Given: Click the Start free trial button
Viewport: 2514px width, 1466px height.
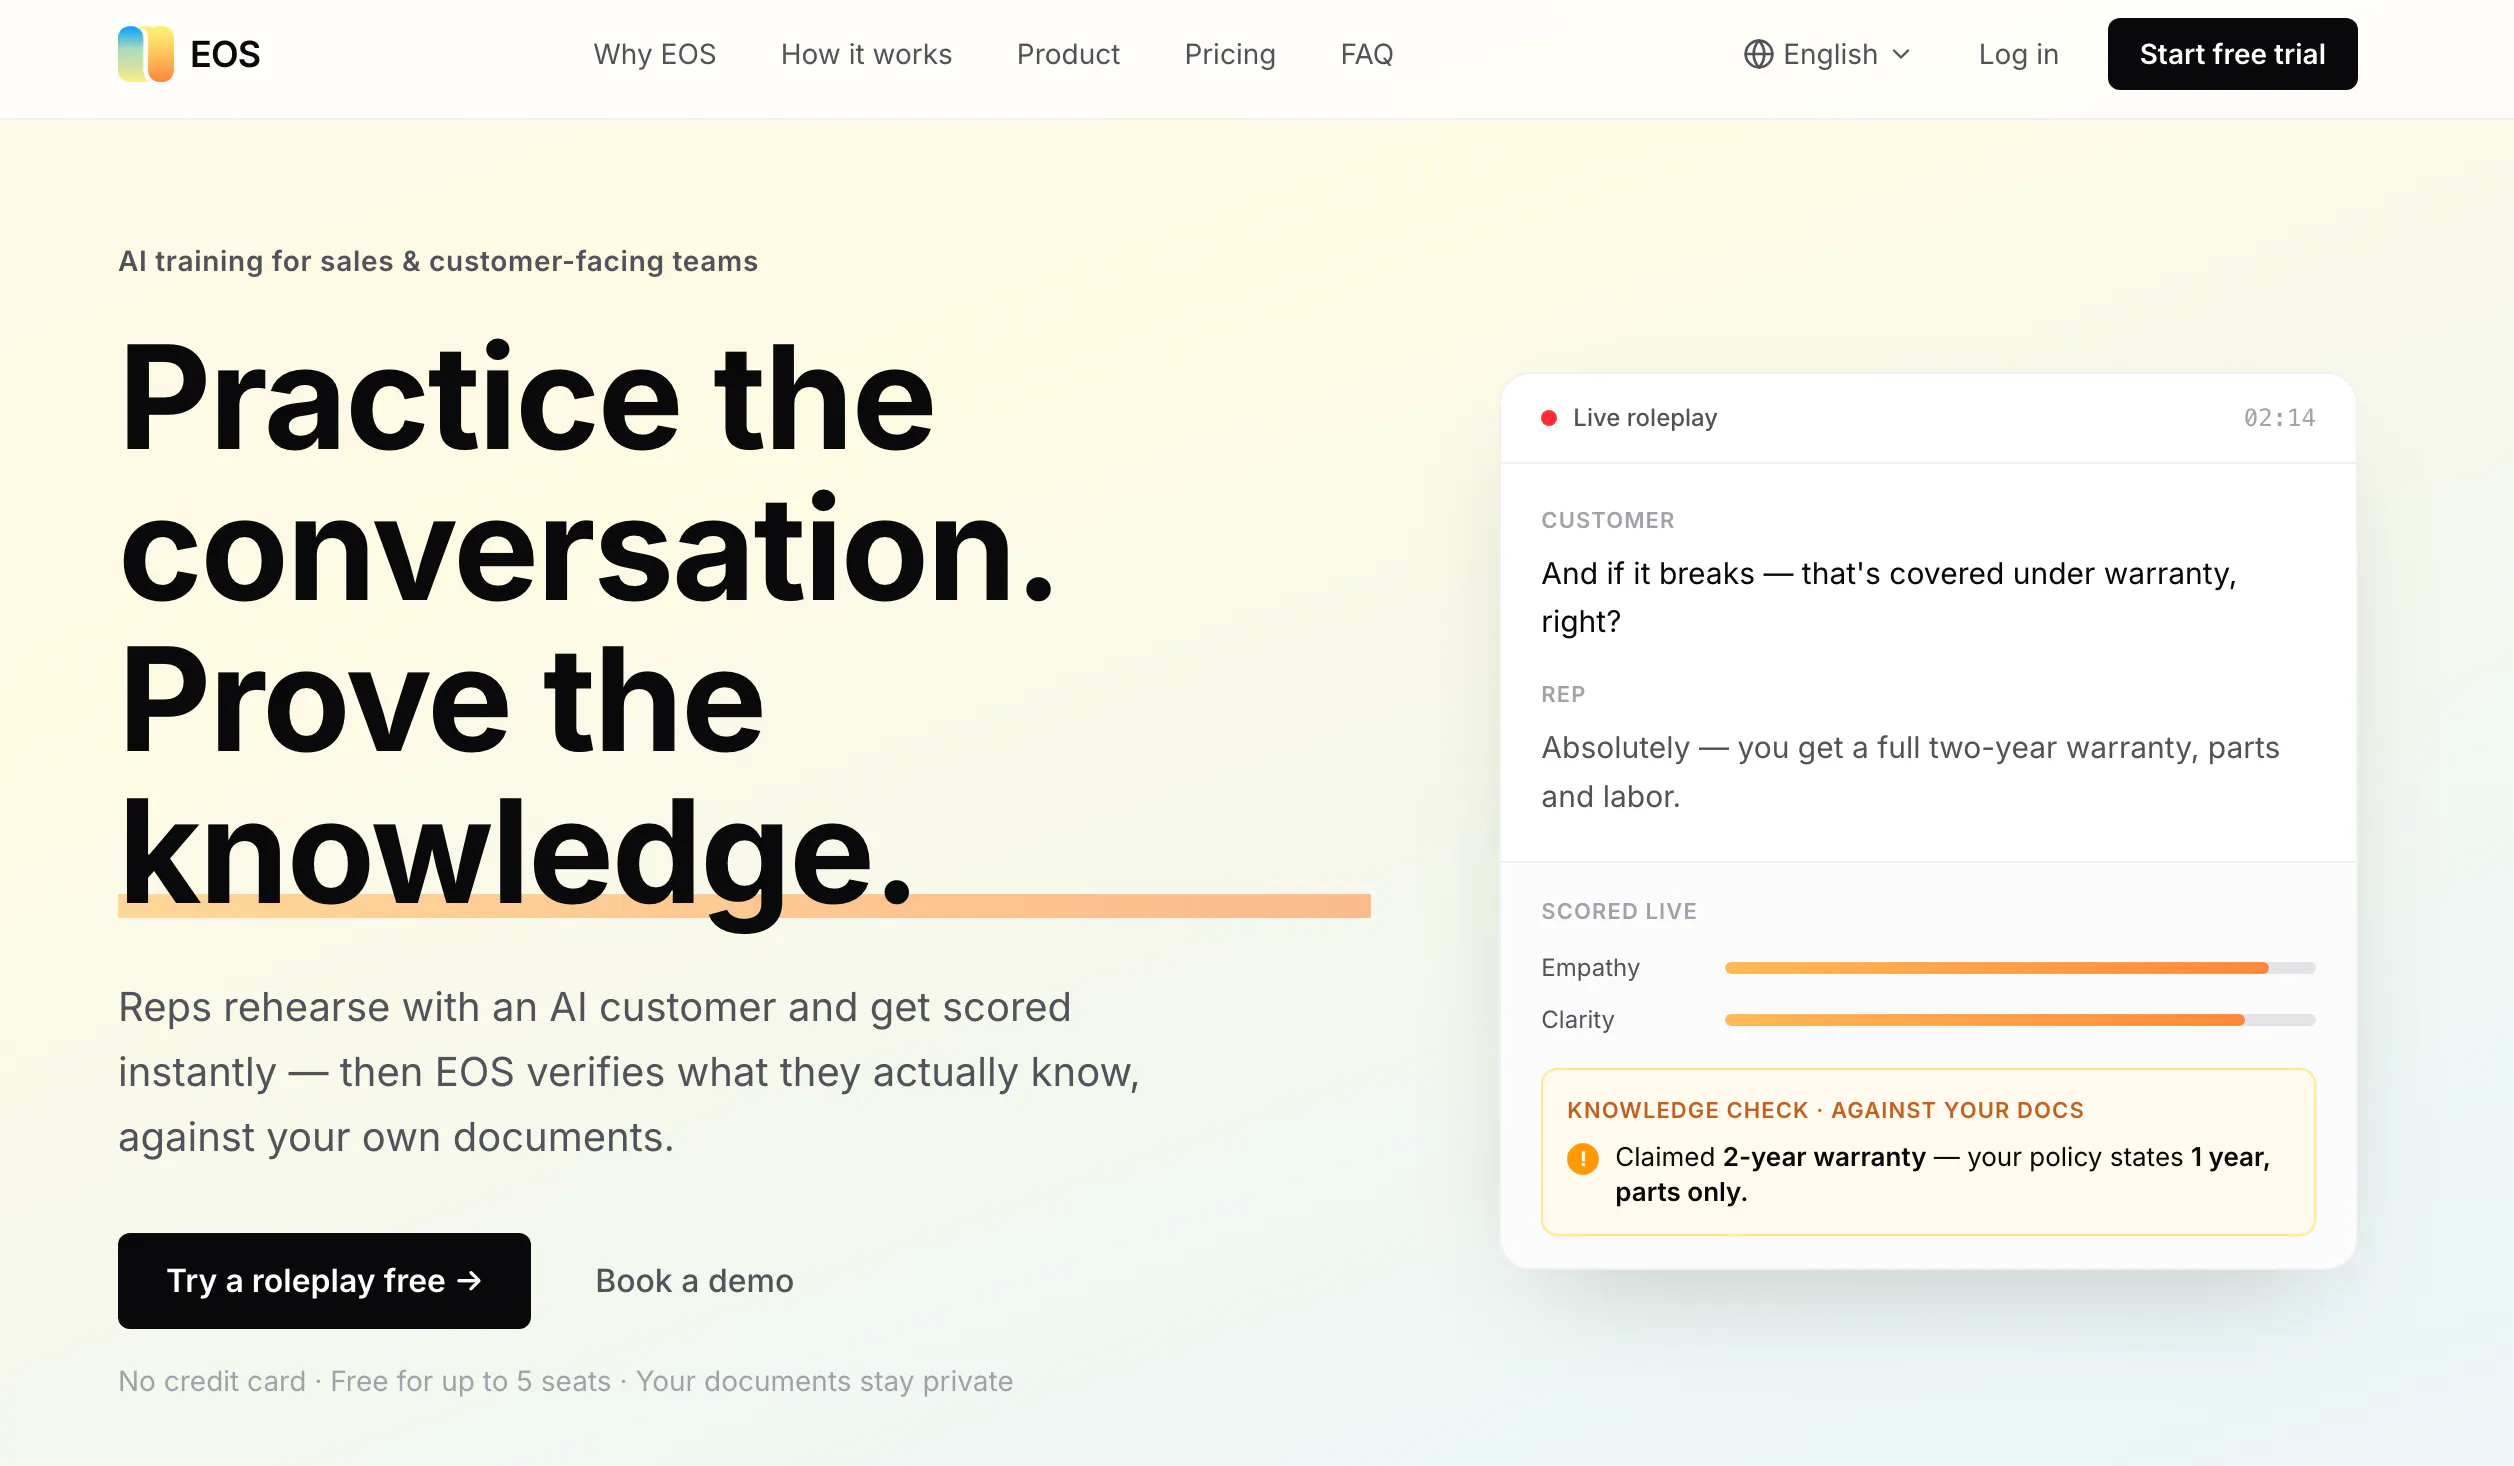Looking at the screenshot, I should pyautogui.click(x=2232, y=54).
